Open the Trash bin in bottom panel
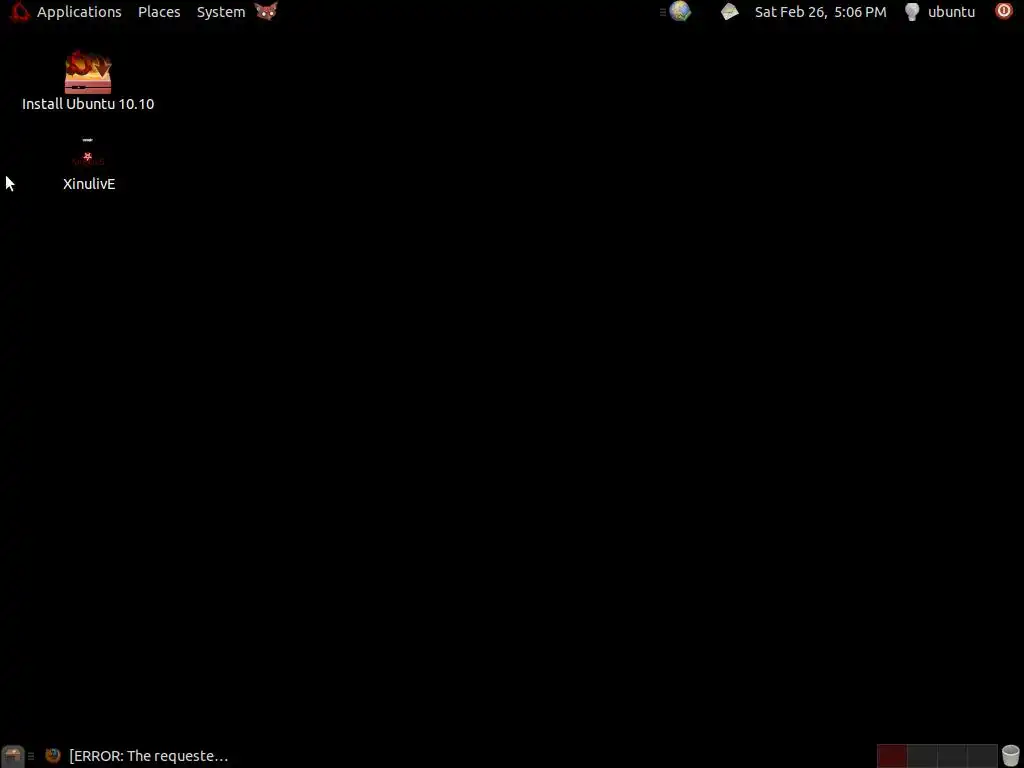1024x768 pixels. click(x=1010, y=756)
